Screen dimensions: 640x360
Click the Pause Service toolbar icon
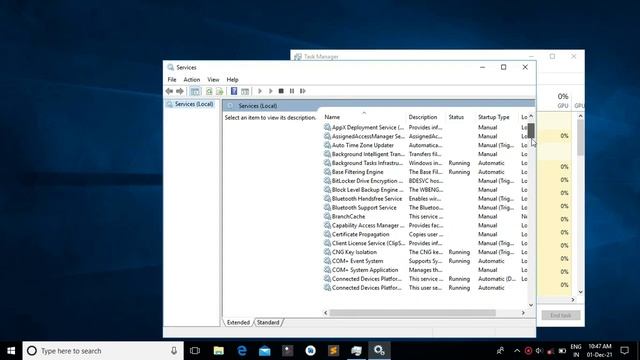pyautogui.click(x=292, y=91)
